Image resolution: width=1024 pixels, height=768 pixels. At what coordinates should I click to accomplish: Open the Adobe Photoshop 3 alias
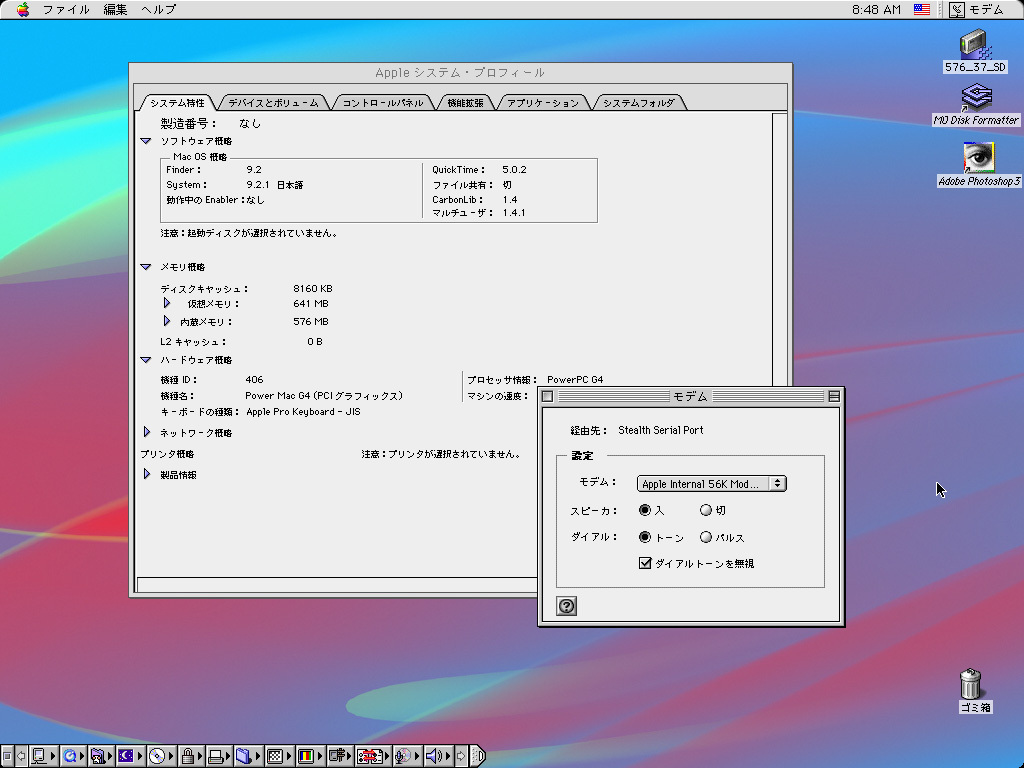(978, 158)
